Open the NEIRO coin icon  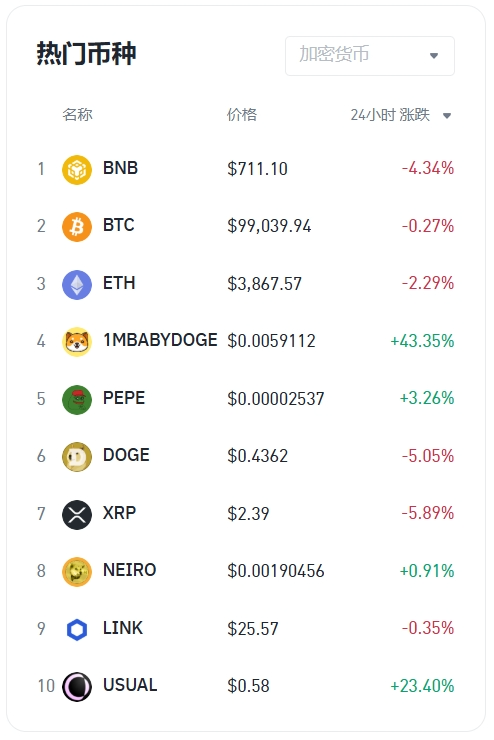77,572
